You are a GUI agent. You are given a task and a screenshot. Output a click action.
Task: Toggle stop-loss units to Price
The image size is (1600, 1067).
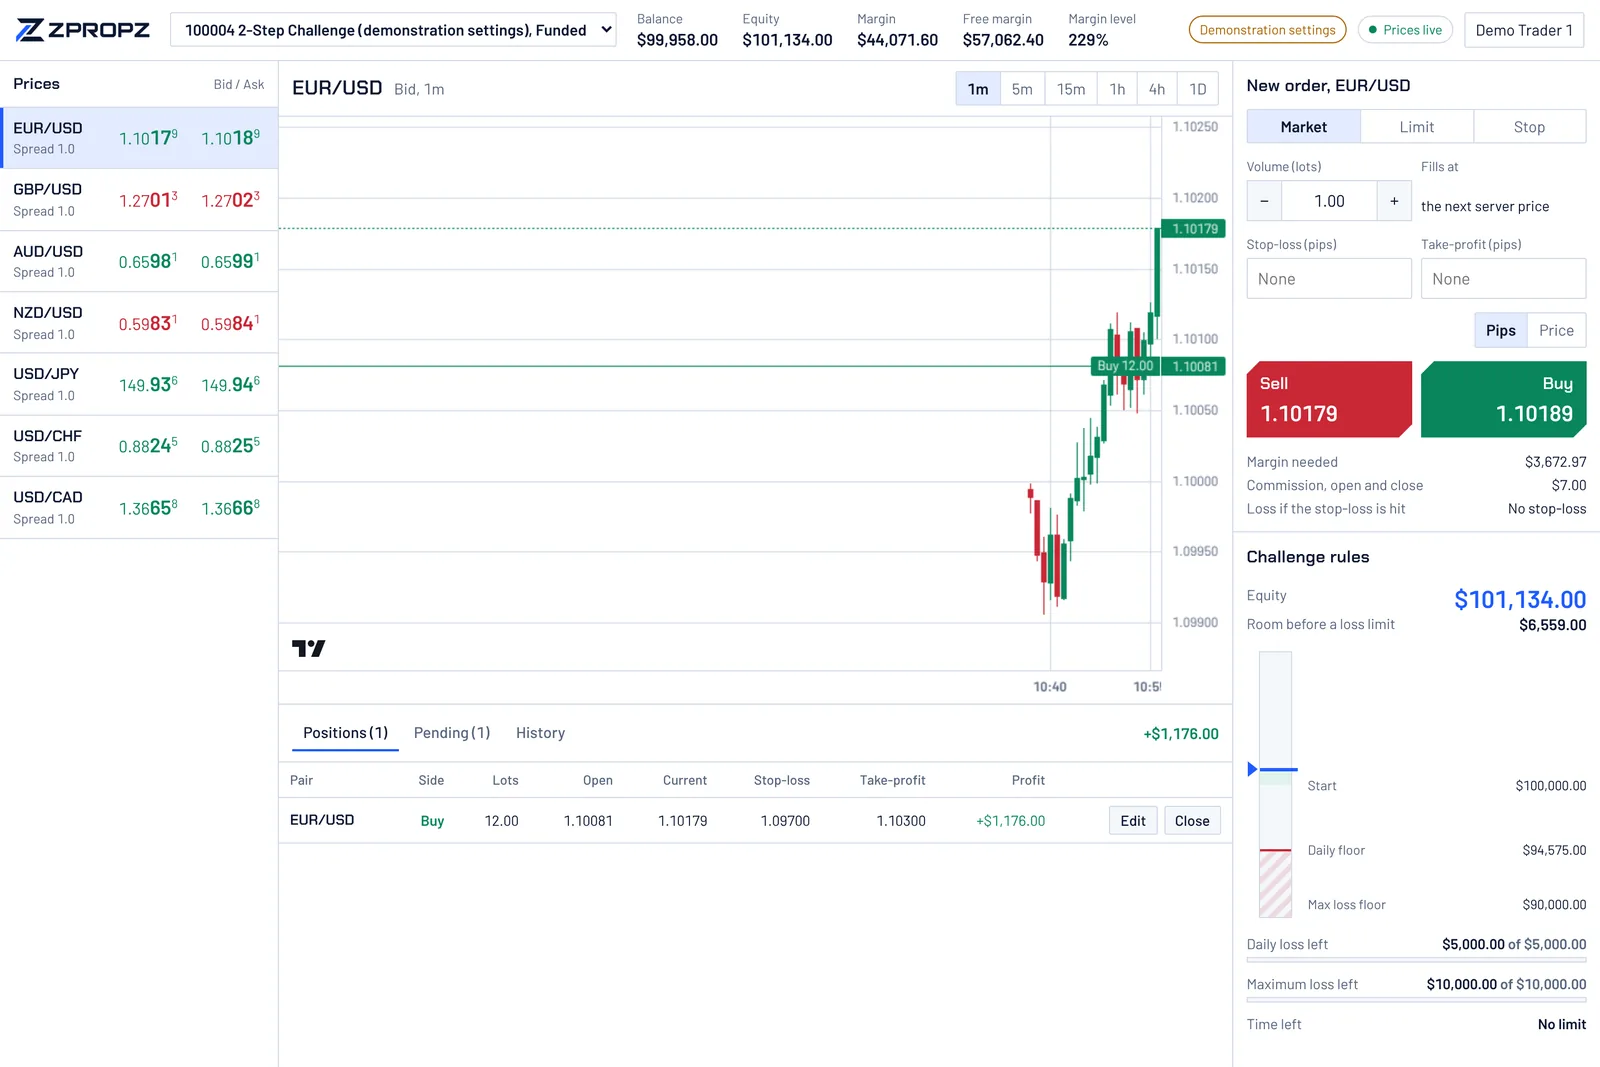click(x=1556, y=330)
